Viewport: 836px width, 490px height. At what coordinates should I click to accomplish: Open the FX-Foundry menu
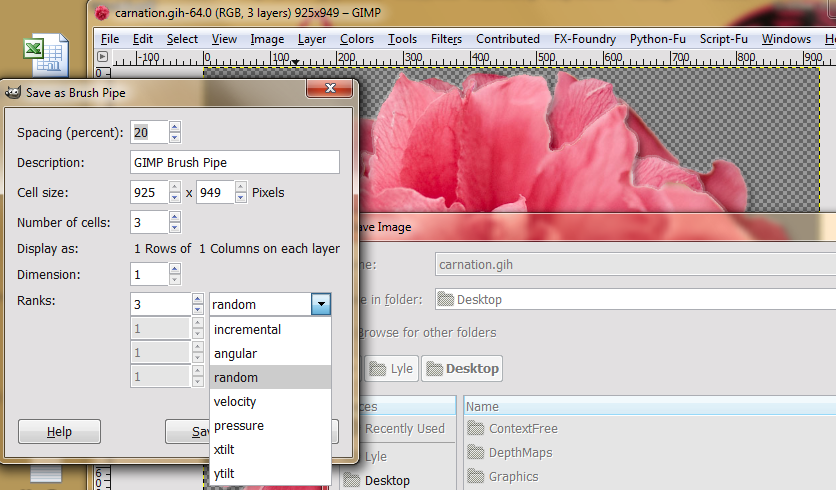pyautogui.click(x=584, y=39)
